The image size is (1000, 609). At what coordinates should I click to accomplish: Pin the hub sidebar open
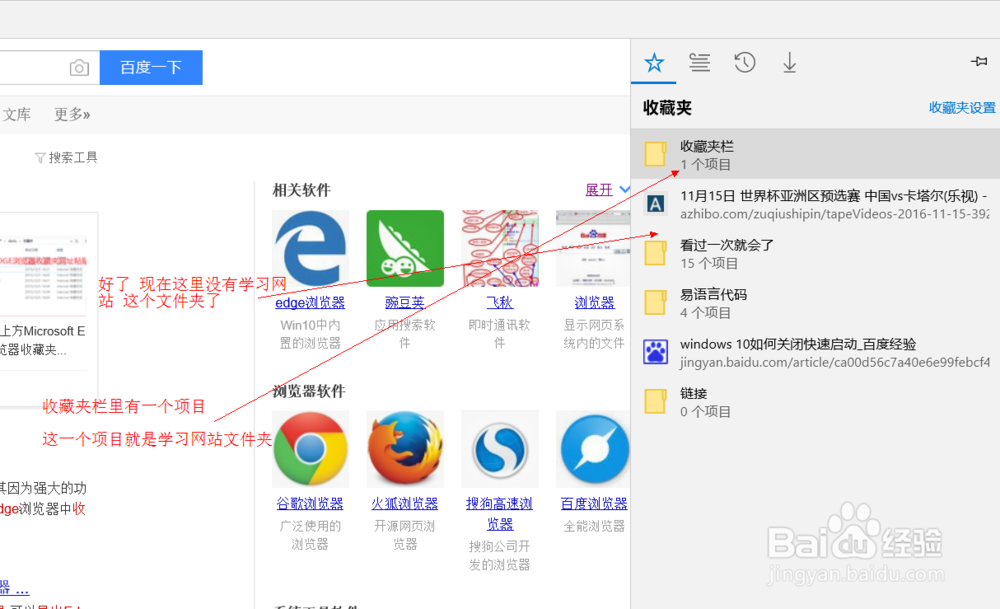click(x=977, y=62)
